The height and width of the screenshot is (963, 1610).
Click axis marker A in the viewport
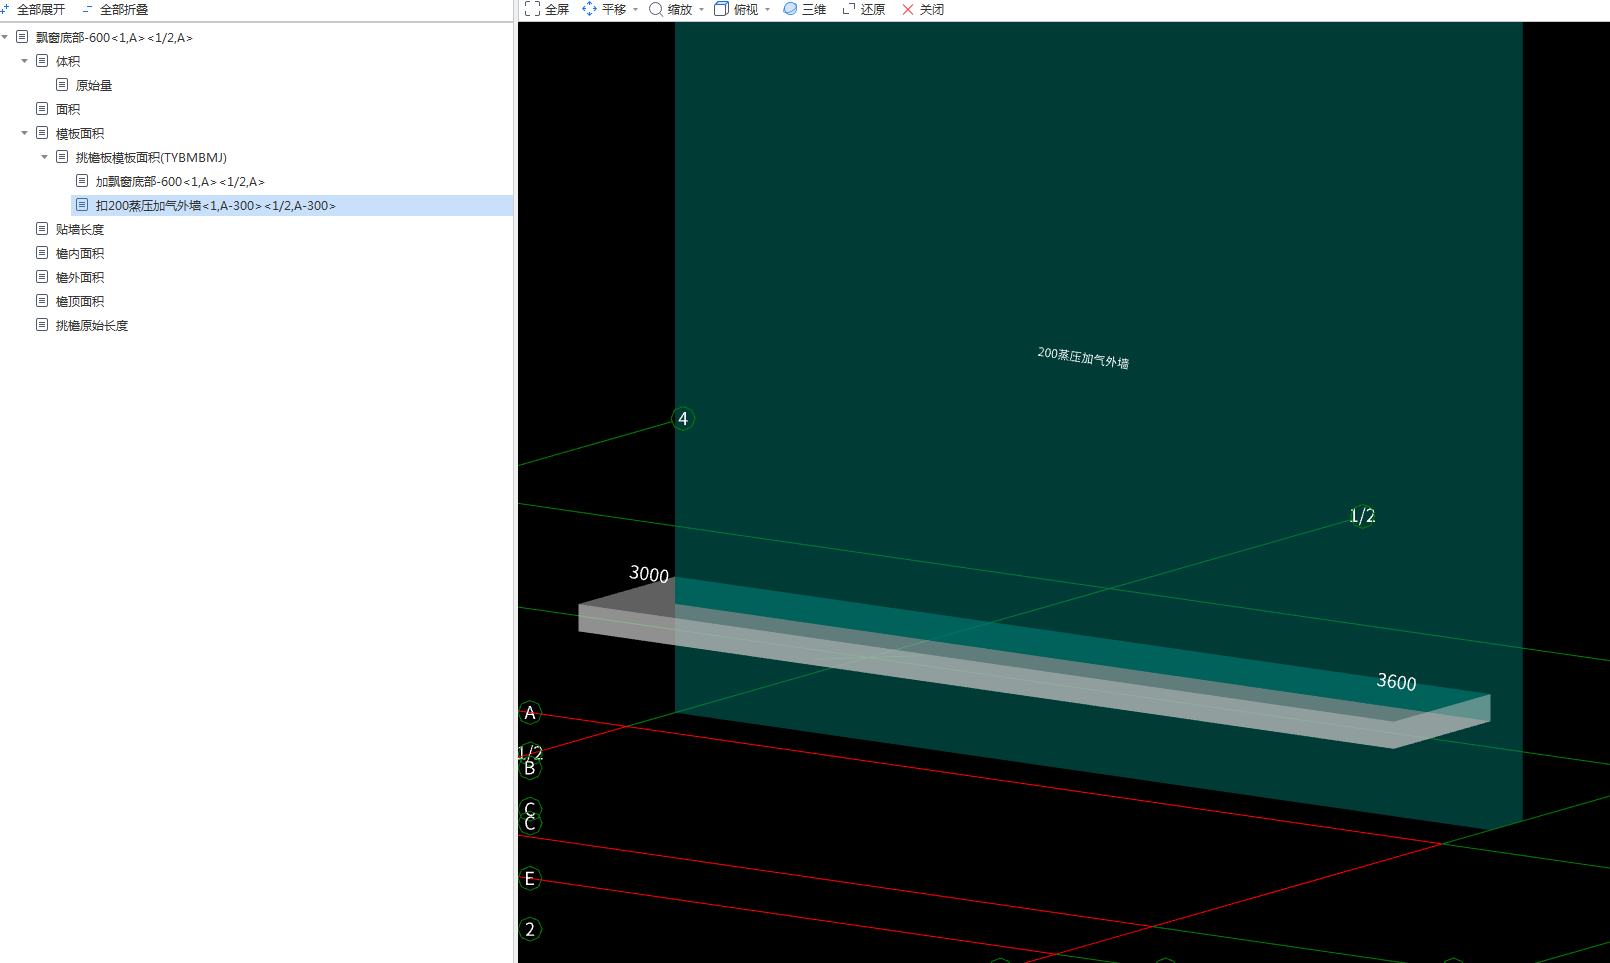click(530, 713)
